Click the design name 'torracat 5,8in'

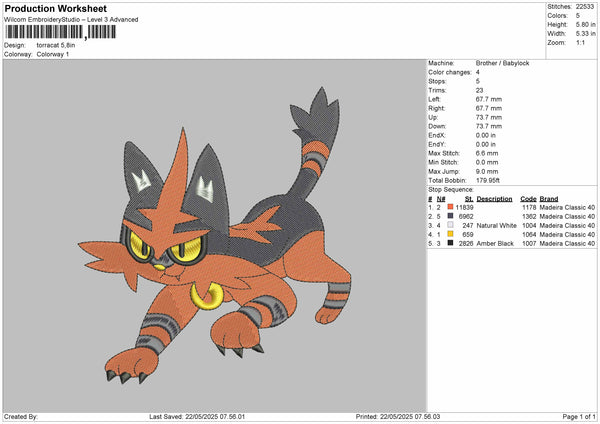coord(56,45)
